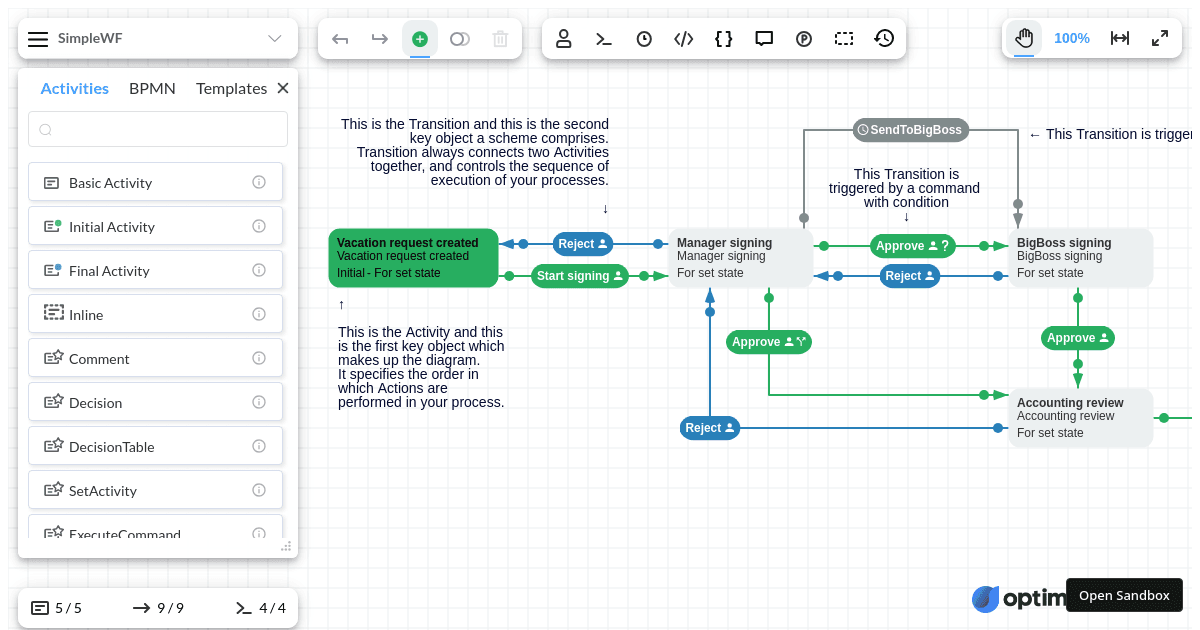Redo the last action

tap(379, 39)
